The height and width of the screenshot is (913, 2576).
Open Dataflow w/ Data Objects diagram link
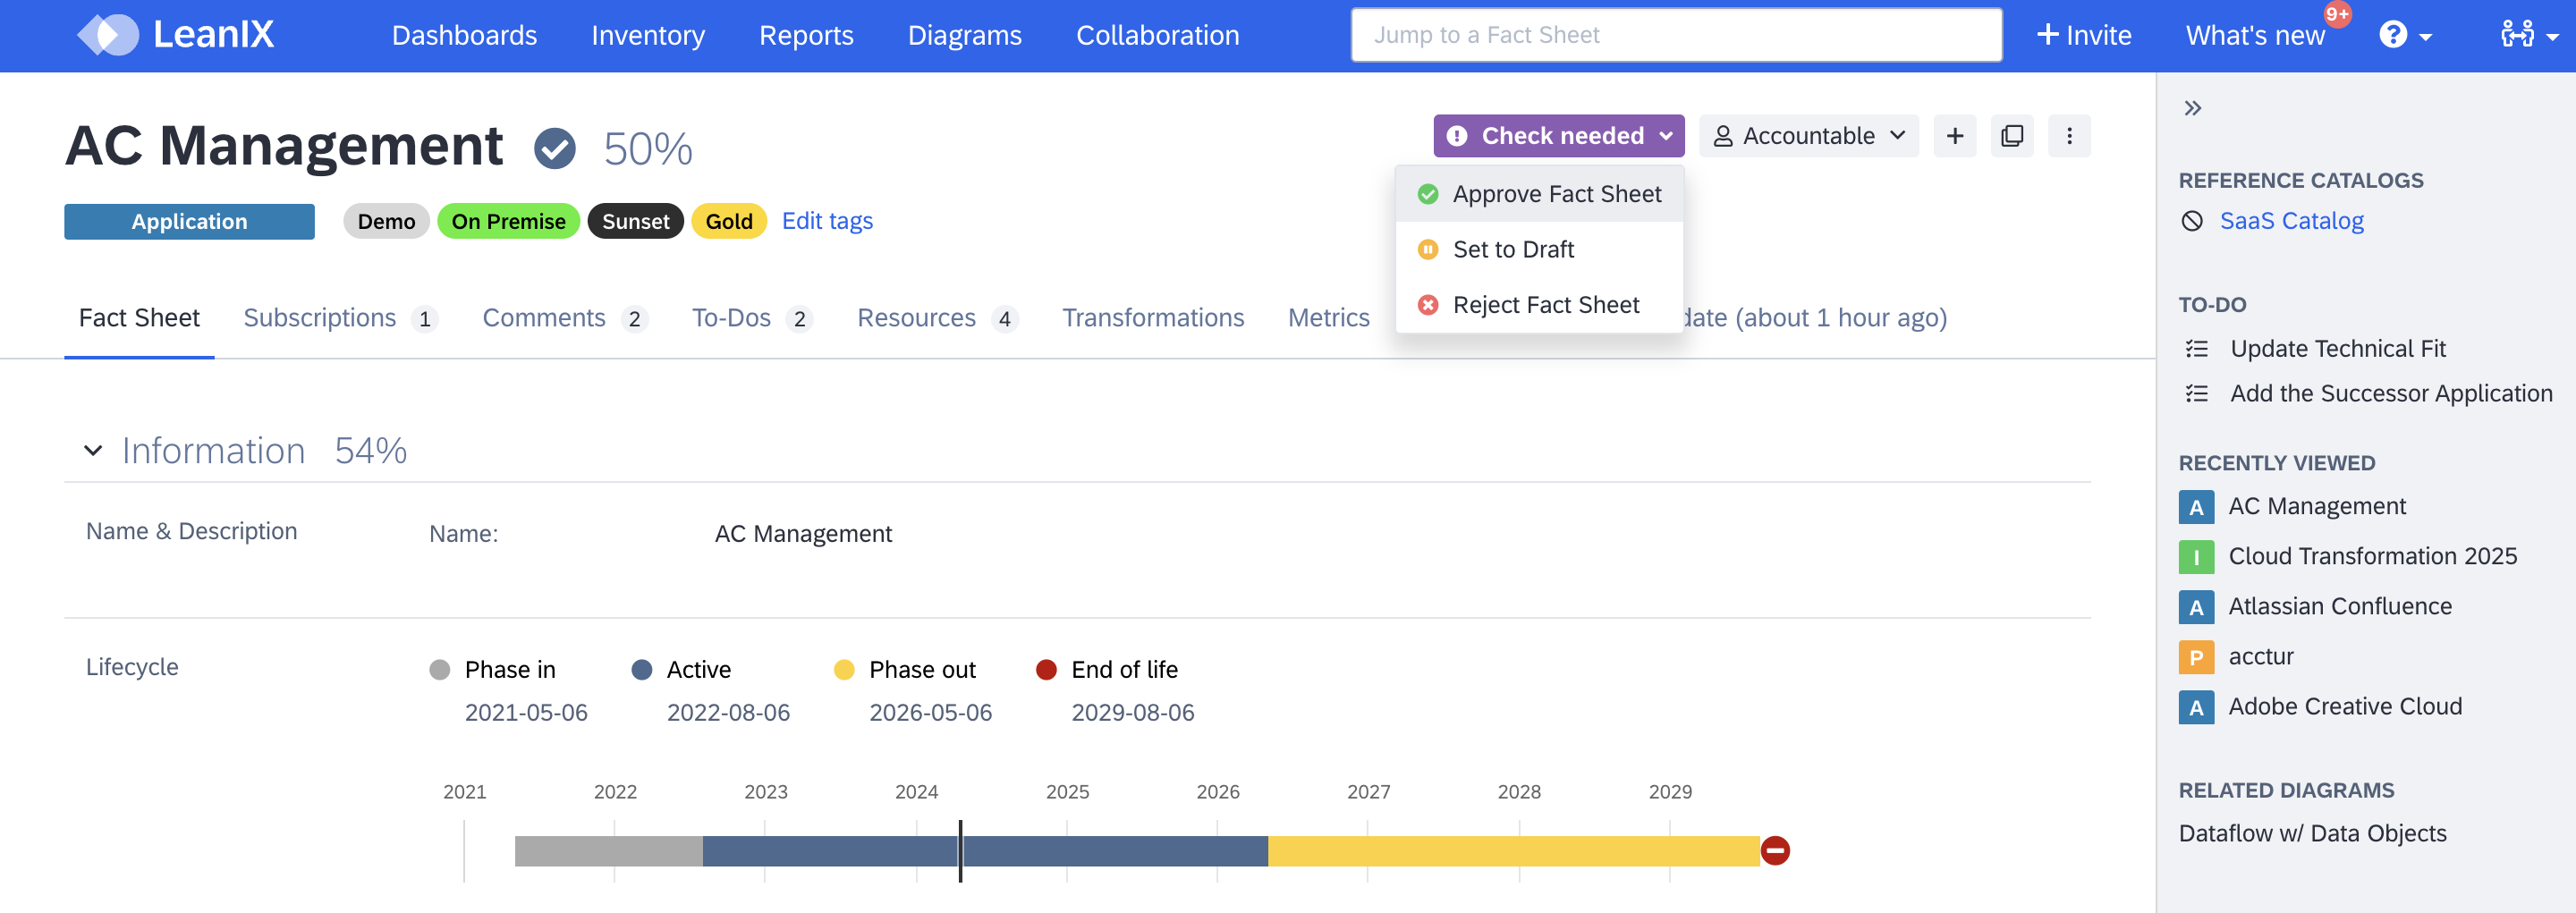point(2312,834)
